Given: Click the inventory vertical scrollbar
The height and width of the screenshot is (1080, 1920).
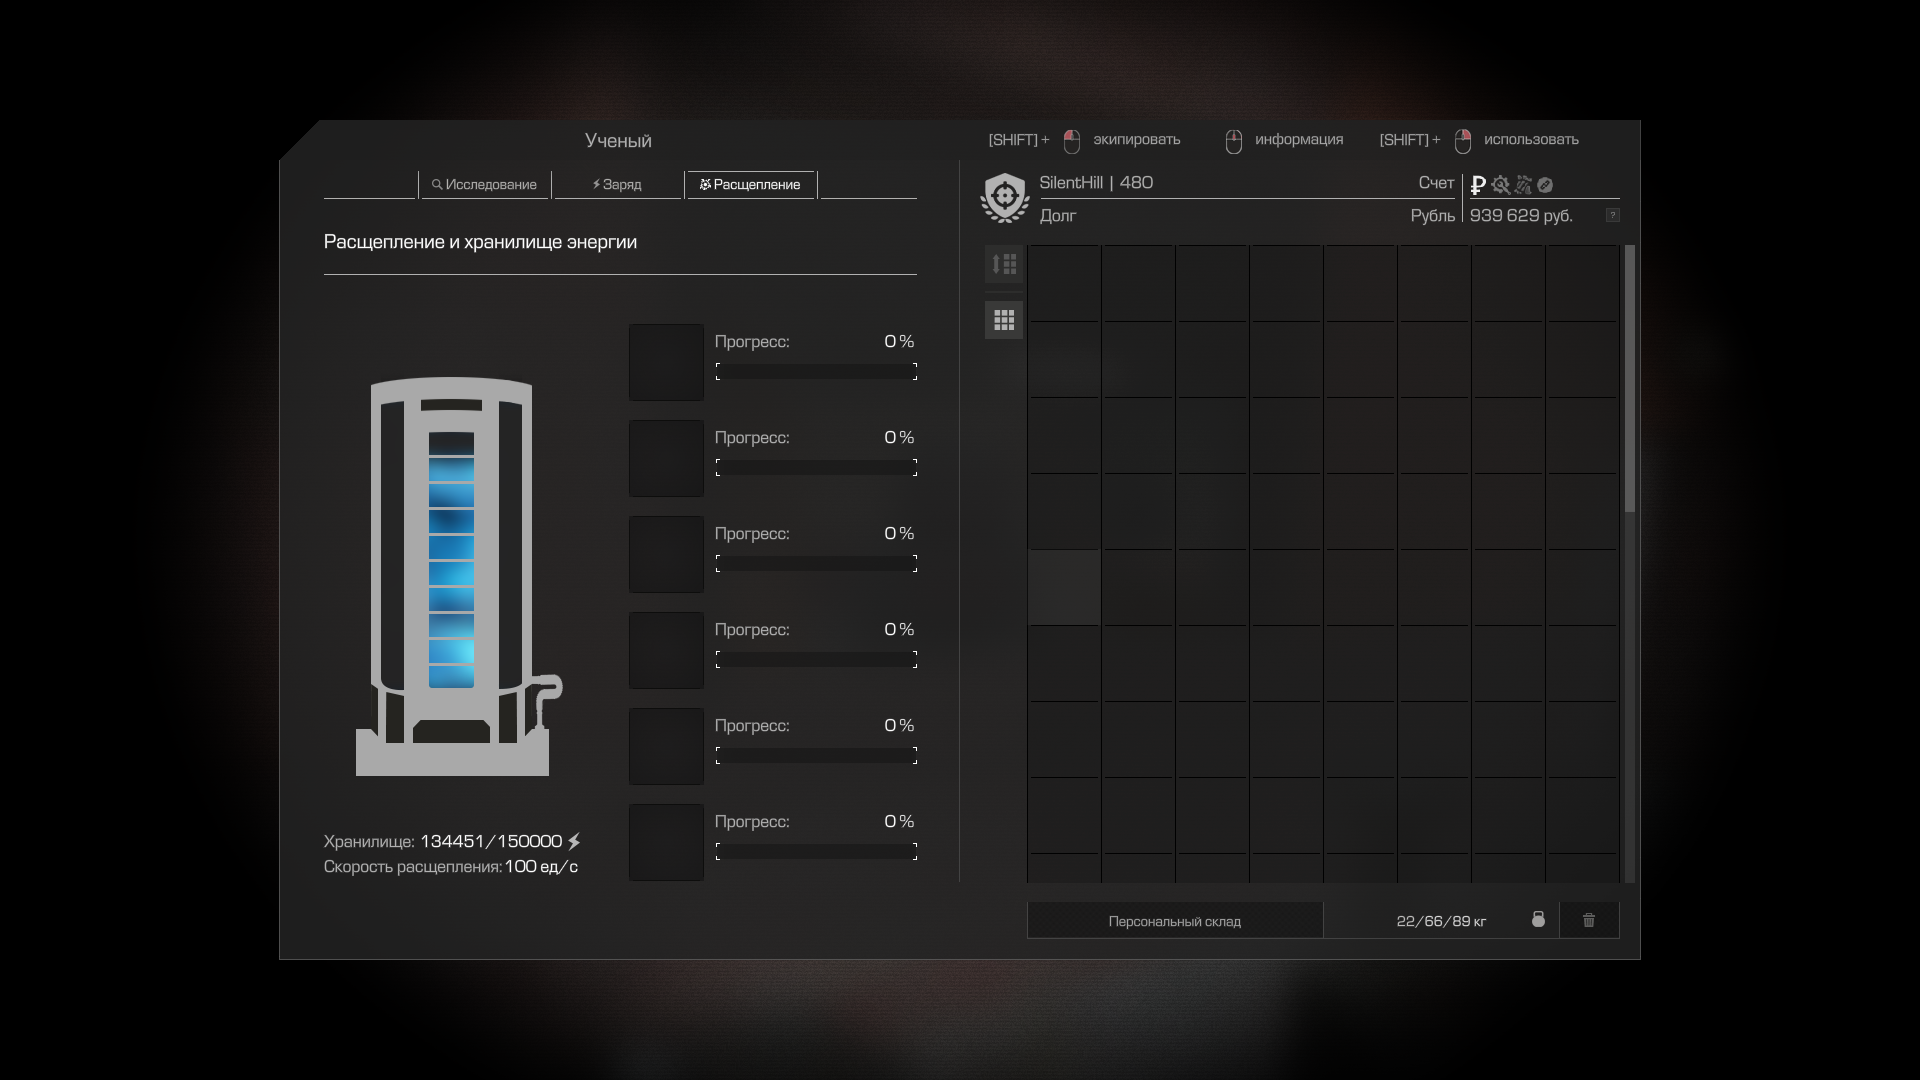Looking at the screenshot, I should [x=1630, y=380].
